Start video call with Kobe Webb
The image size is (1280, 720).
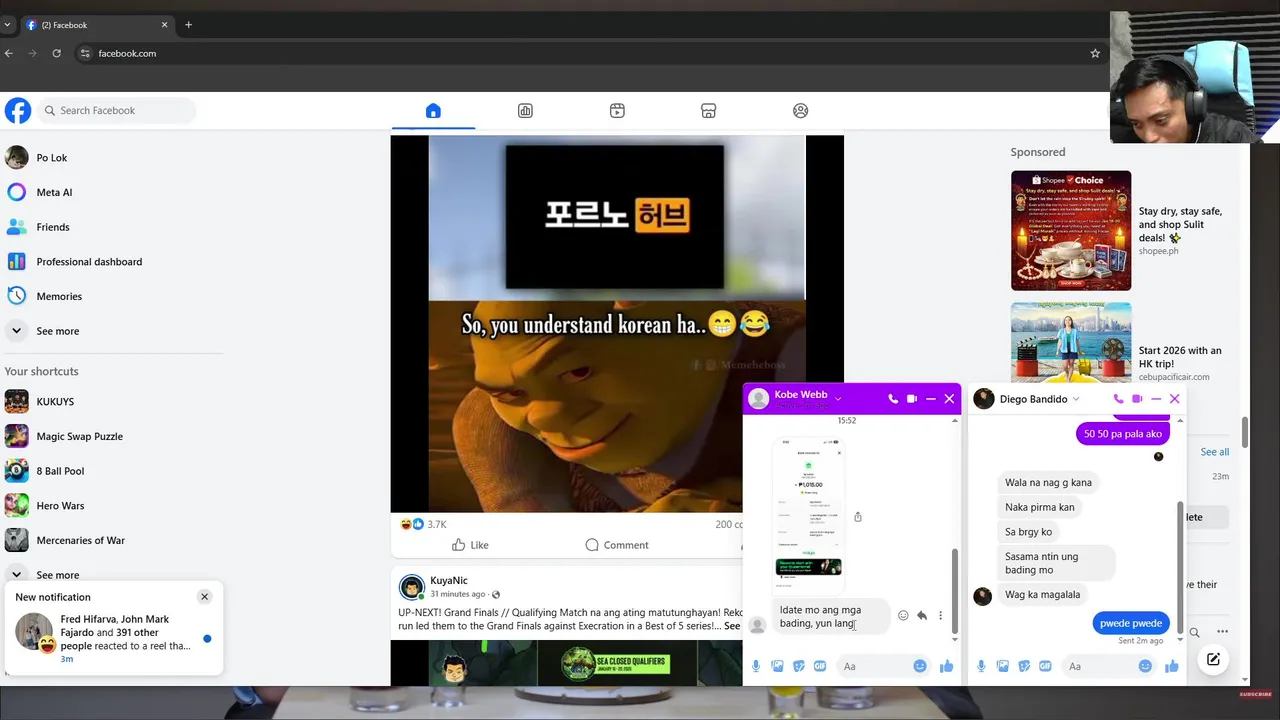[x=912, y=399]
